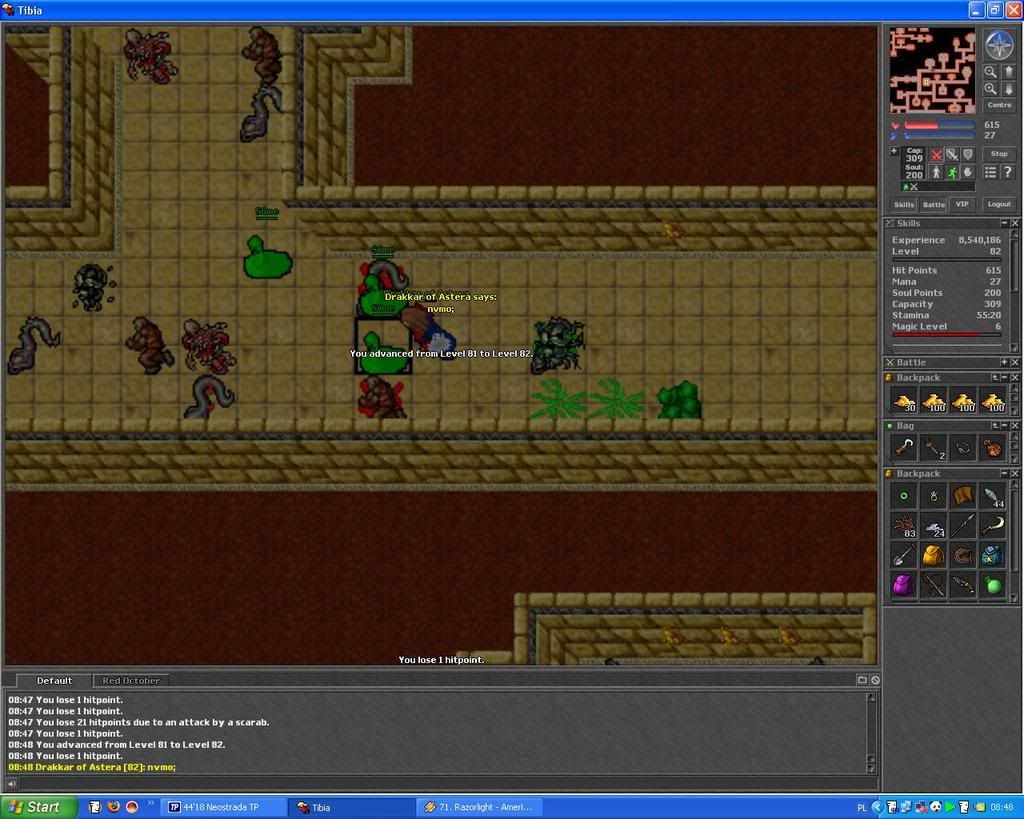
Task: Switch to the Red October chat tab
Action: (131, 681)
